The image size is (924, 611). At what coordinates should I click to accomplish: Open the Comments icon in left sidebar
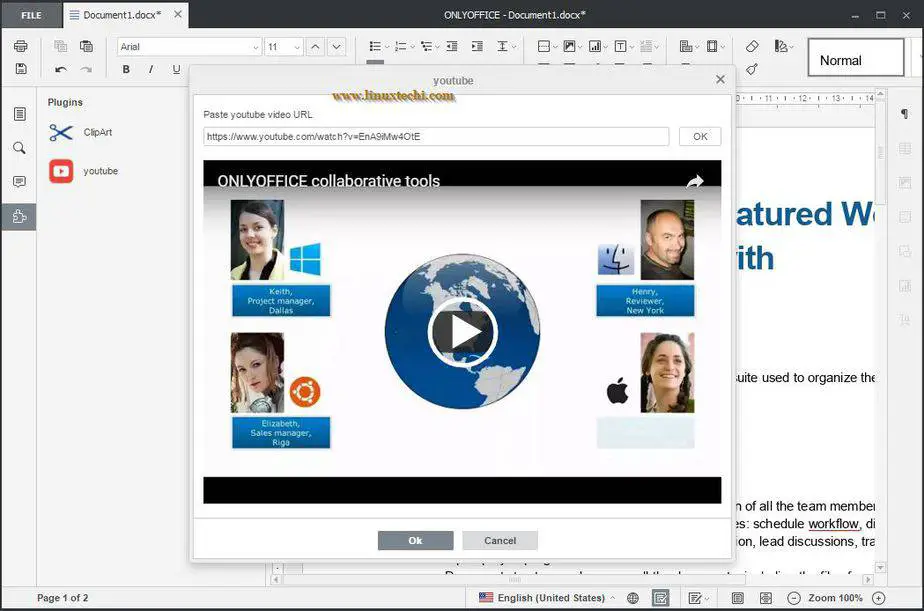click(19, 181)
